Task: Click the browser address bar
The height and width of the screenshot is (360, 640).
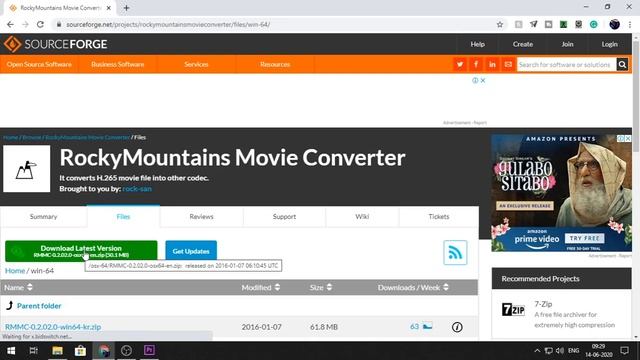Action: (278, 24)
